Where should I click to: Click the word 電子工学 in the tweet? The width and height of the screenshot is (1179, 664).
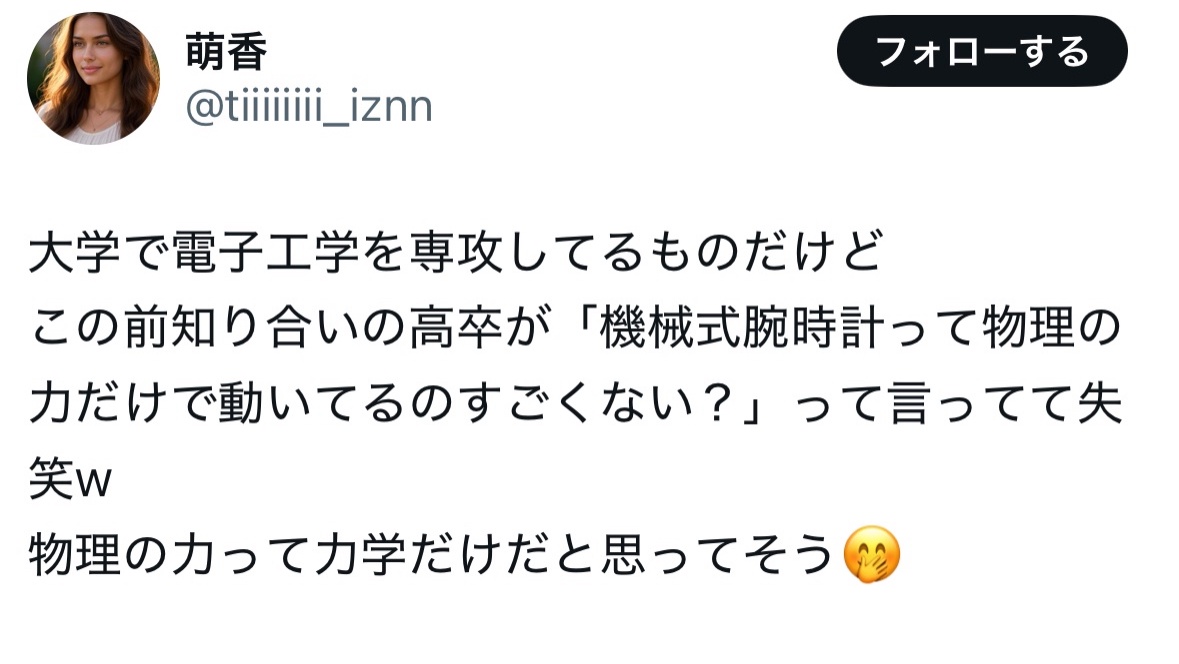click(266, 251)
